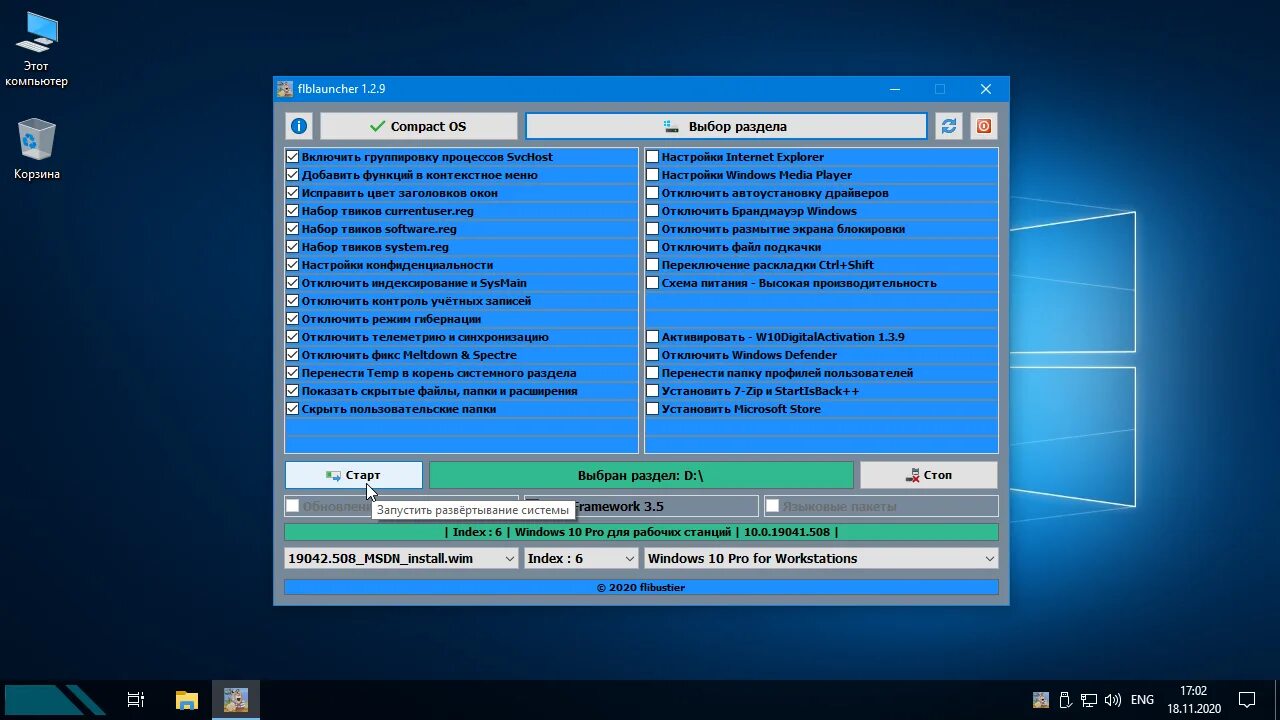
Task: Click the flblauncher tray icon
Action: (x=1041, y=700)
